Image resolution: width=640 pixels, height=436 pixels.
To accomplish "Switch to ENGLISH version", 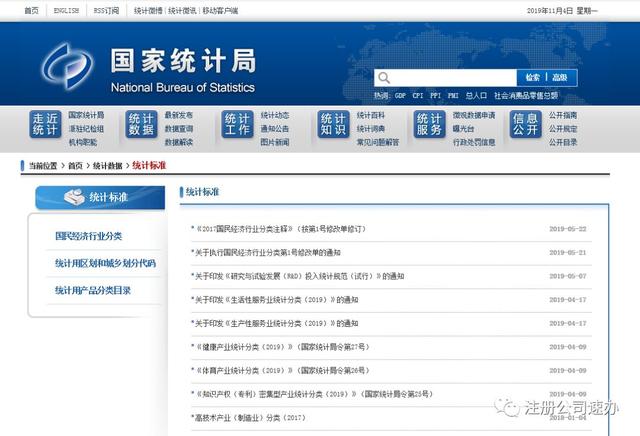I will pyautogui.click(x=67, y=11).
